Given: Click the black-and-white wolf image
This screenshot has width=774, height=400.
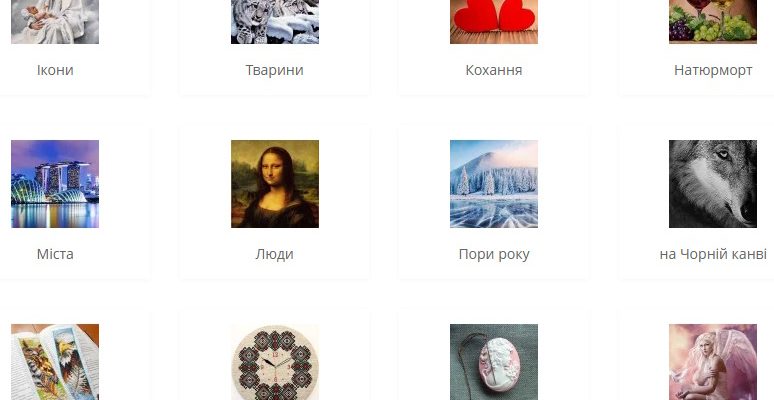Looking at the screenshot, I should pyautogui.click(x=713, y=184).
